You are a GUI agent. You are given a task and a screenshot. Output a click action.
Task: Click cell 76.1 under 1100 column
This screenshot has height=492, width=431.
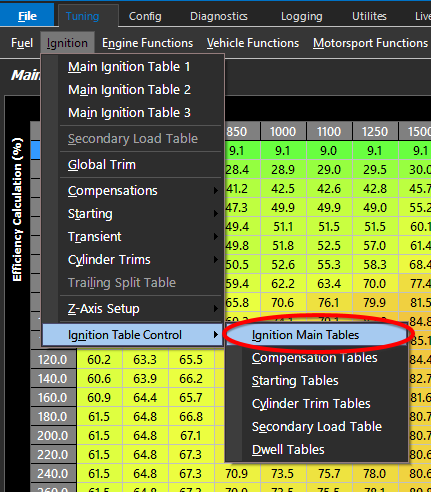pyautogui.click(x=329, y=303)
